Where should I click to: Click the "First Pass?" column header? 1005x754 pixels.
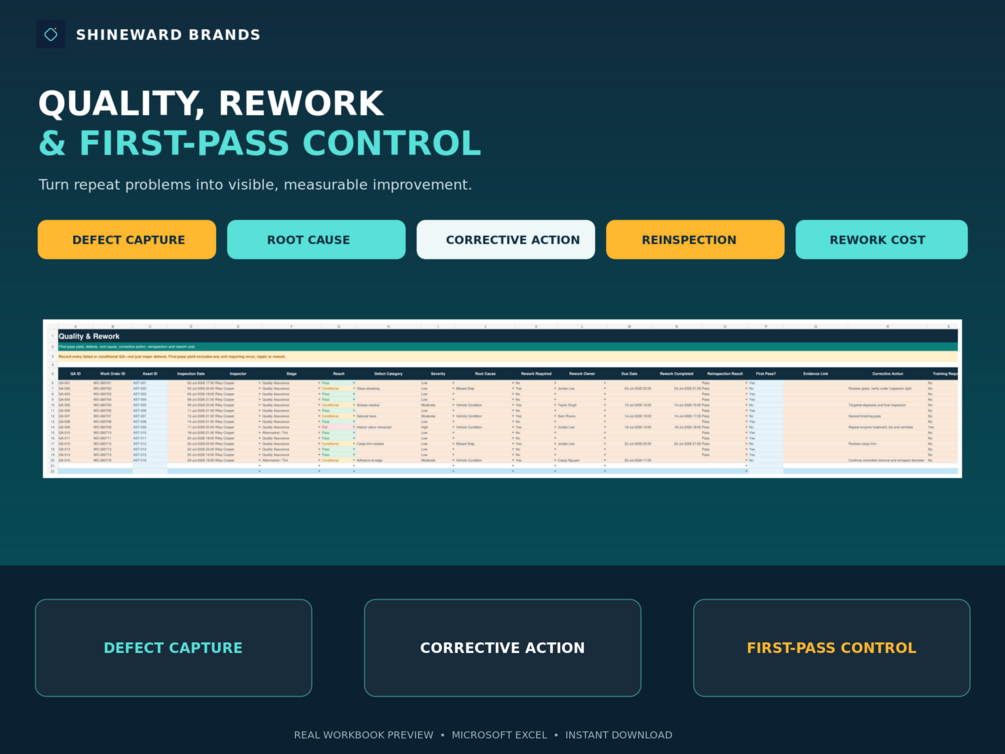766,373
